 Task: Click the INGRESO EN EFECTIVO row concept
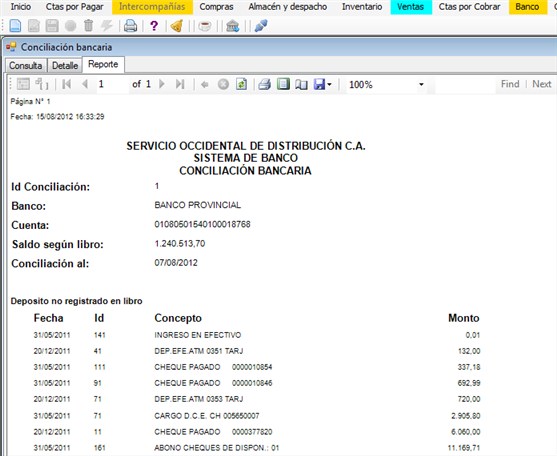coord(198,335)
